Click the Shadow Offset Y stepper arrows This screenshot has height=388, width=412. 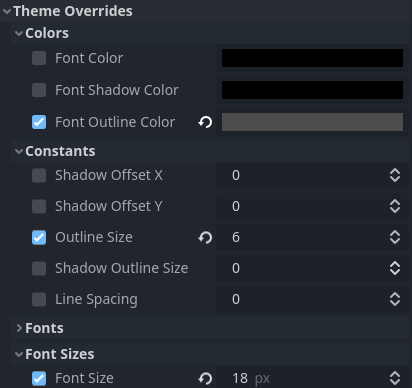[395, 206]
